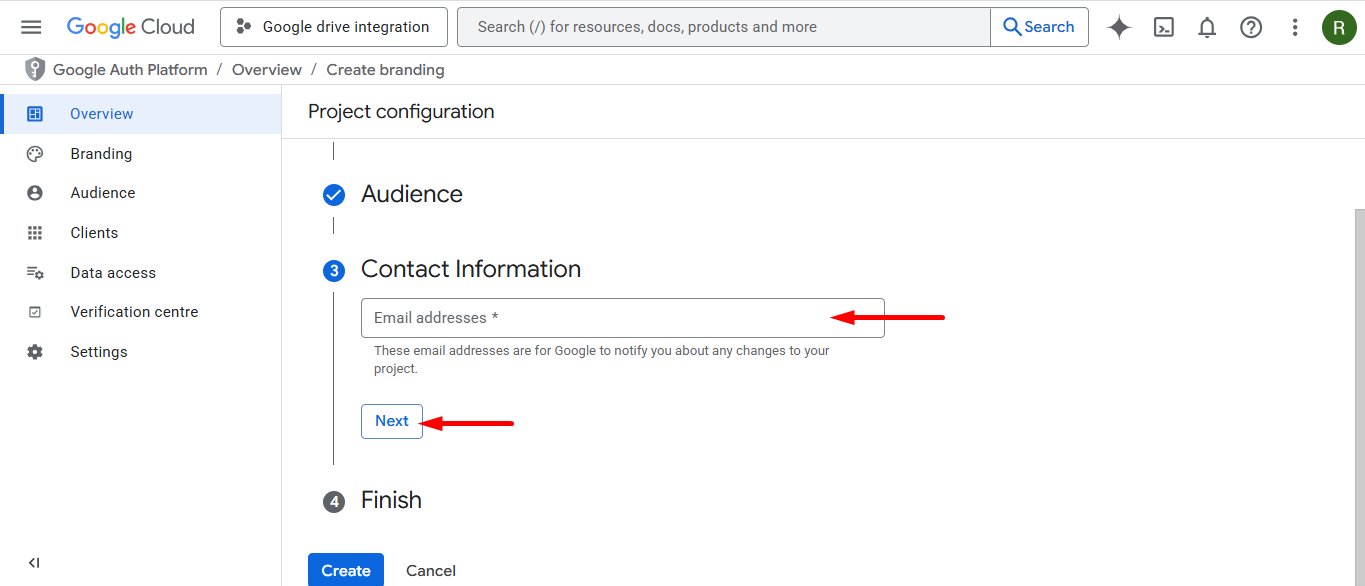Viewport: 1365px width, 586px height.
Task: Open the help question mark icon
Action: click(1251, 27)
